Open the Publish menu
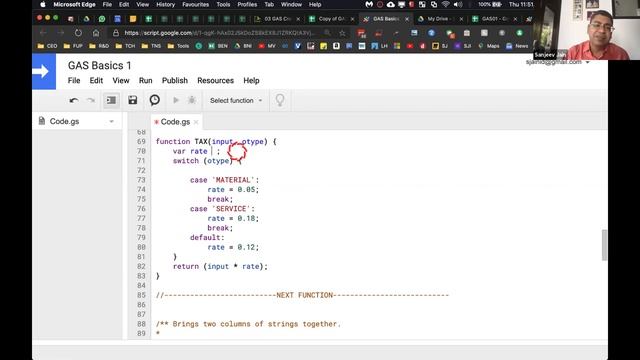The image size is (640, 360). pyautogui.click(x=175, y=81)
